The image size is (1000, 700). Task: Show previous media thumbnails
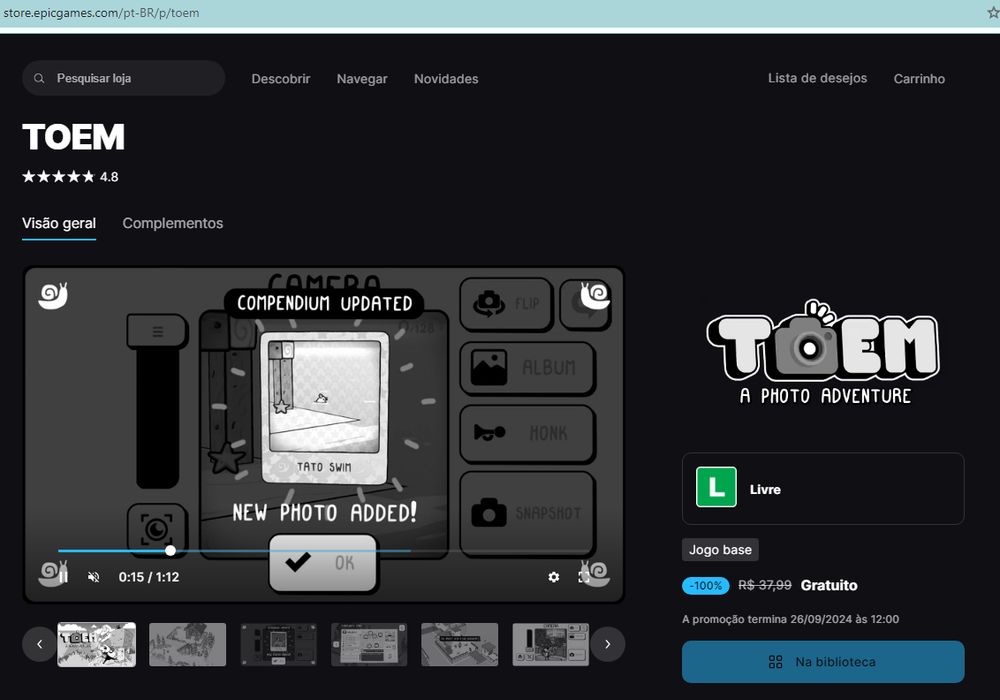click(x=40, y=645)
